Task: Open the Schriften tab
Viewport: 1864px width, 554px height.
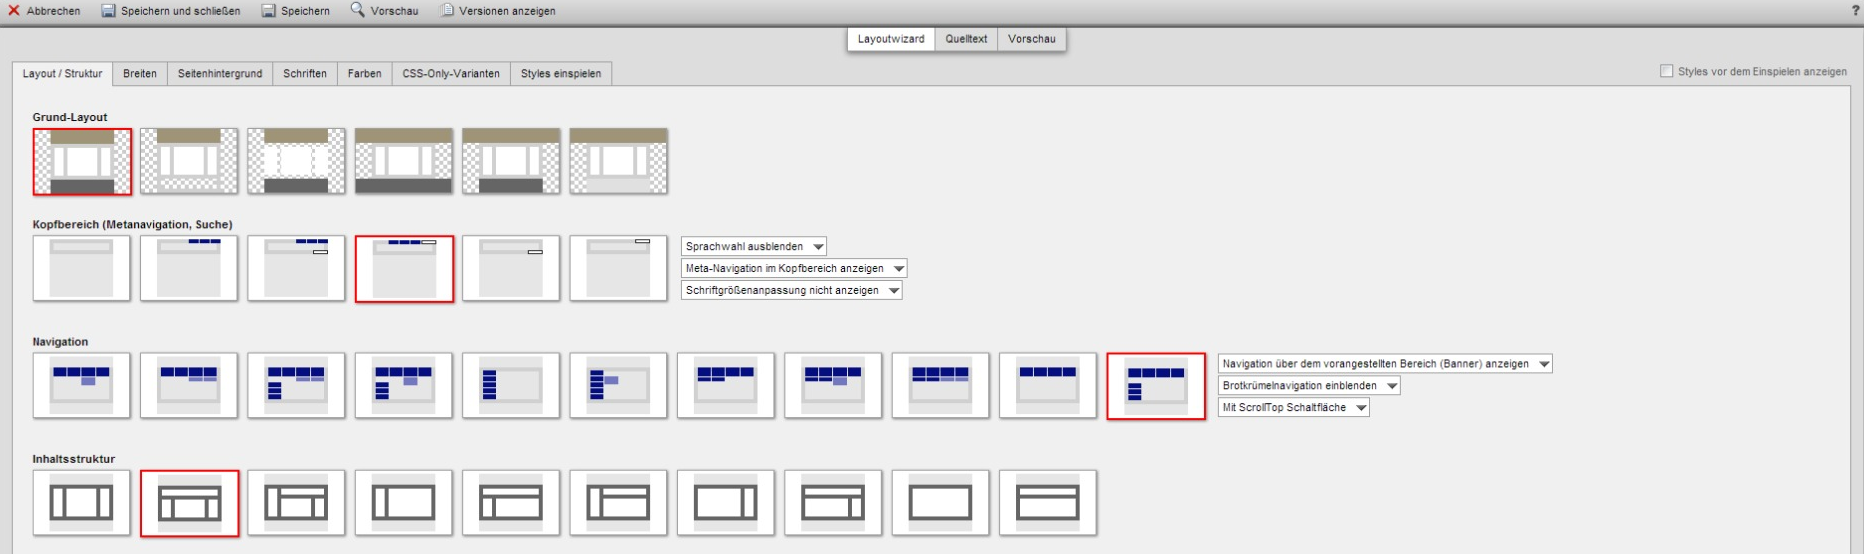Action: coord(305,74)
